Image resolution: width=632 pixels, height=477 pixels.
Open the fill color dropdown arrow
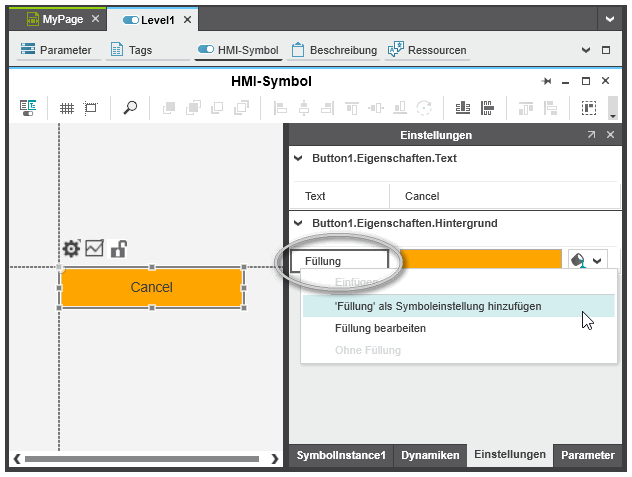[x=598, y=260]
